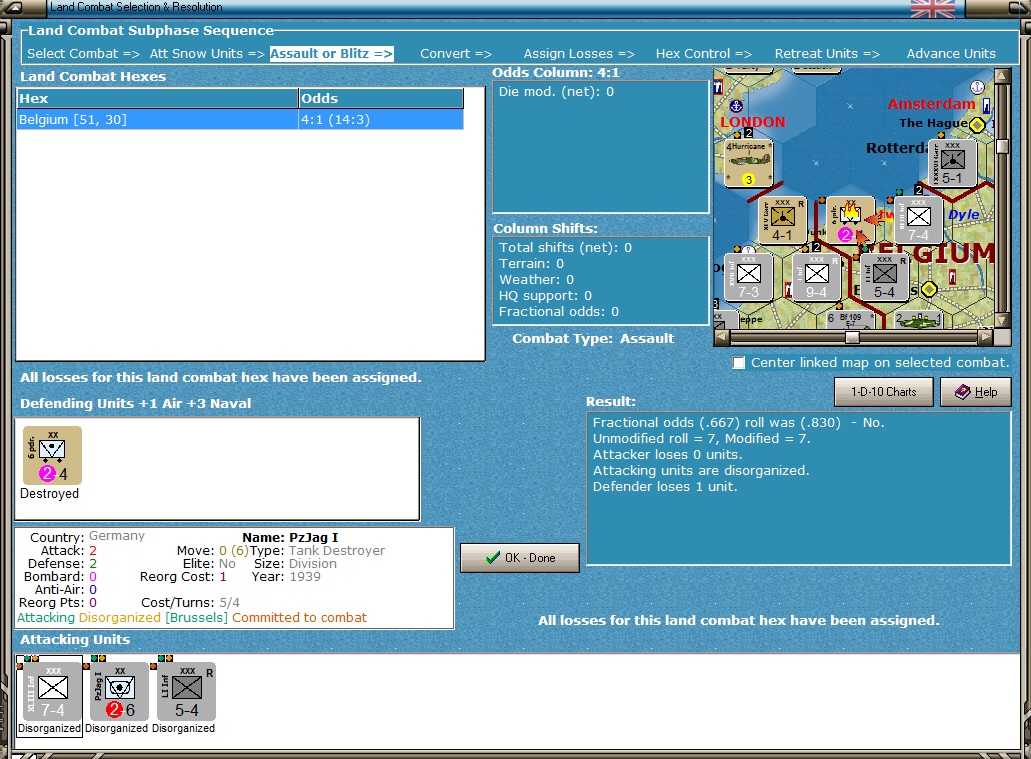Click the 'Attacking units are disorganized.' result line
1031x759 pixels.
701,471
